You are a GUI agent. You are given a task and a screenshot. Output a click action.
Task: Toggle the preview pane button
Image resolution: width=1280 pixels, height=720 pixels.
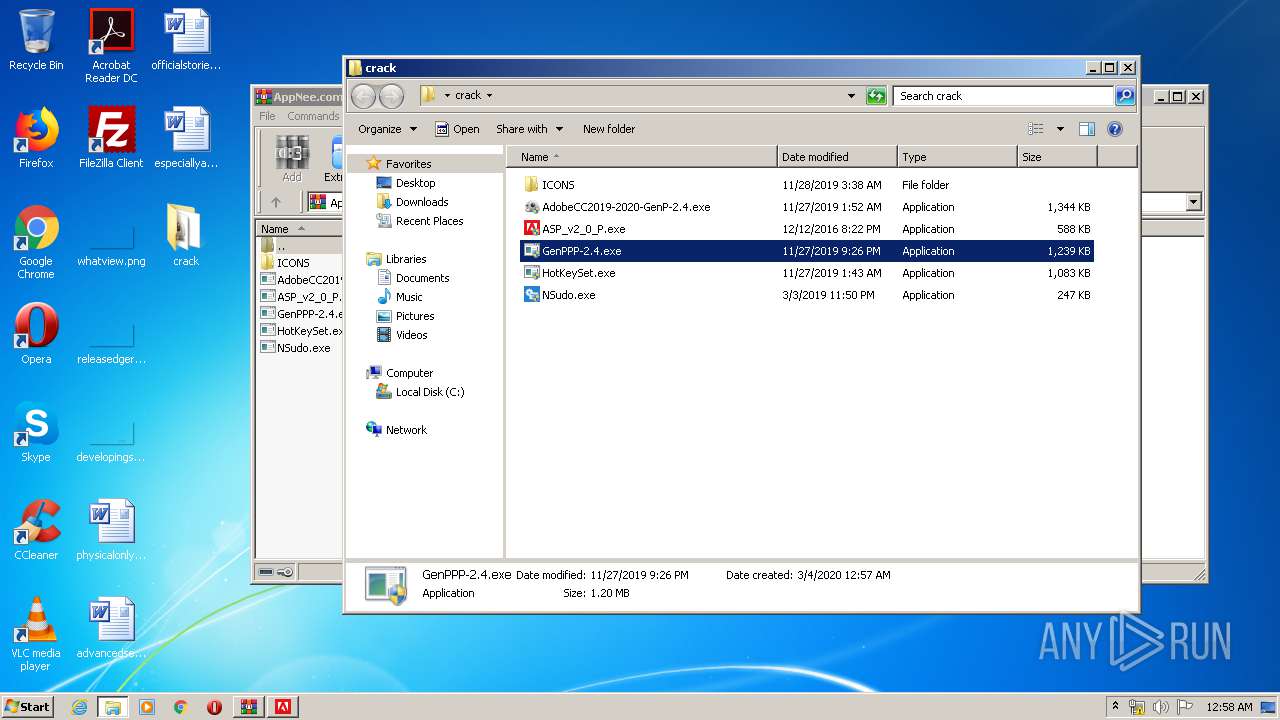pos(1087,129)
